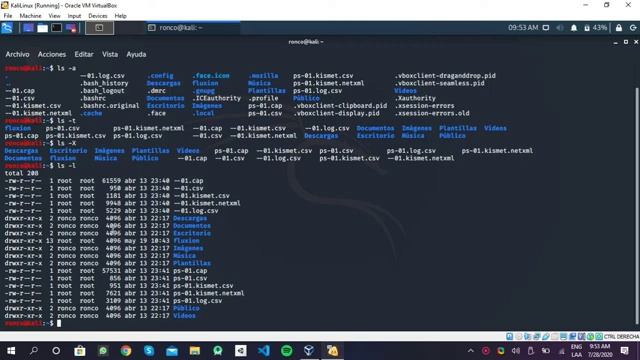640x360 pixels.
Task: Click the show desktop icon in Kali panel
Action: [28, 28]
